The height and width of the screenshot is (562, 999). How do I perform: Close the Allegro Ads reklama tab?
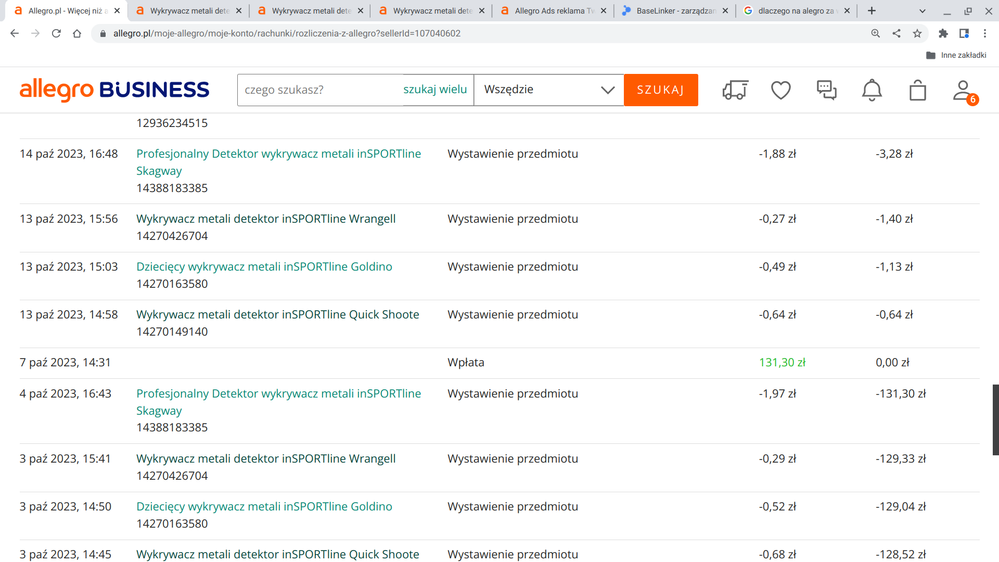pos(603,11)
